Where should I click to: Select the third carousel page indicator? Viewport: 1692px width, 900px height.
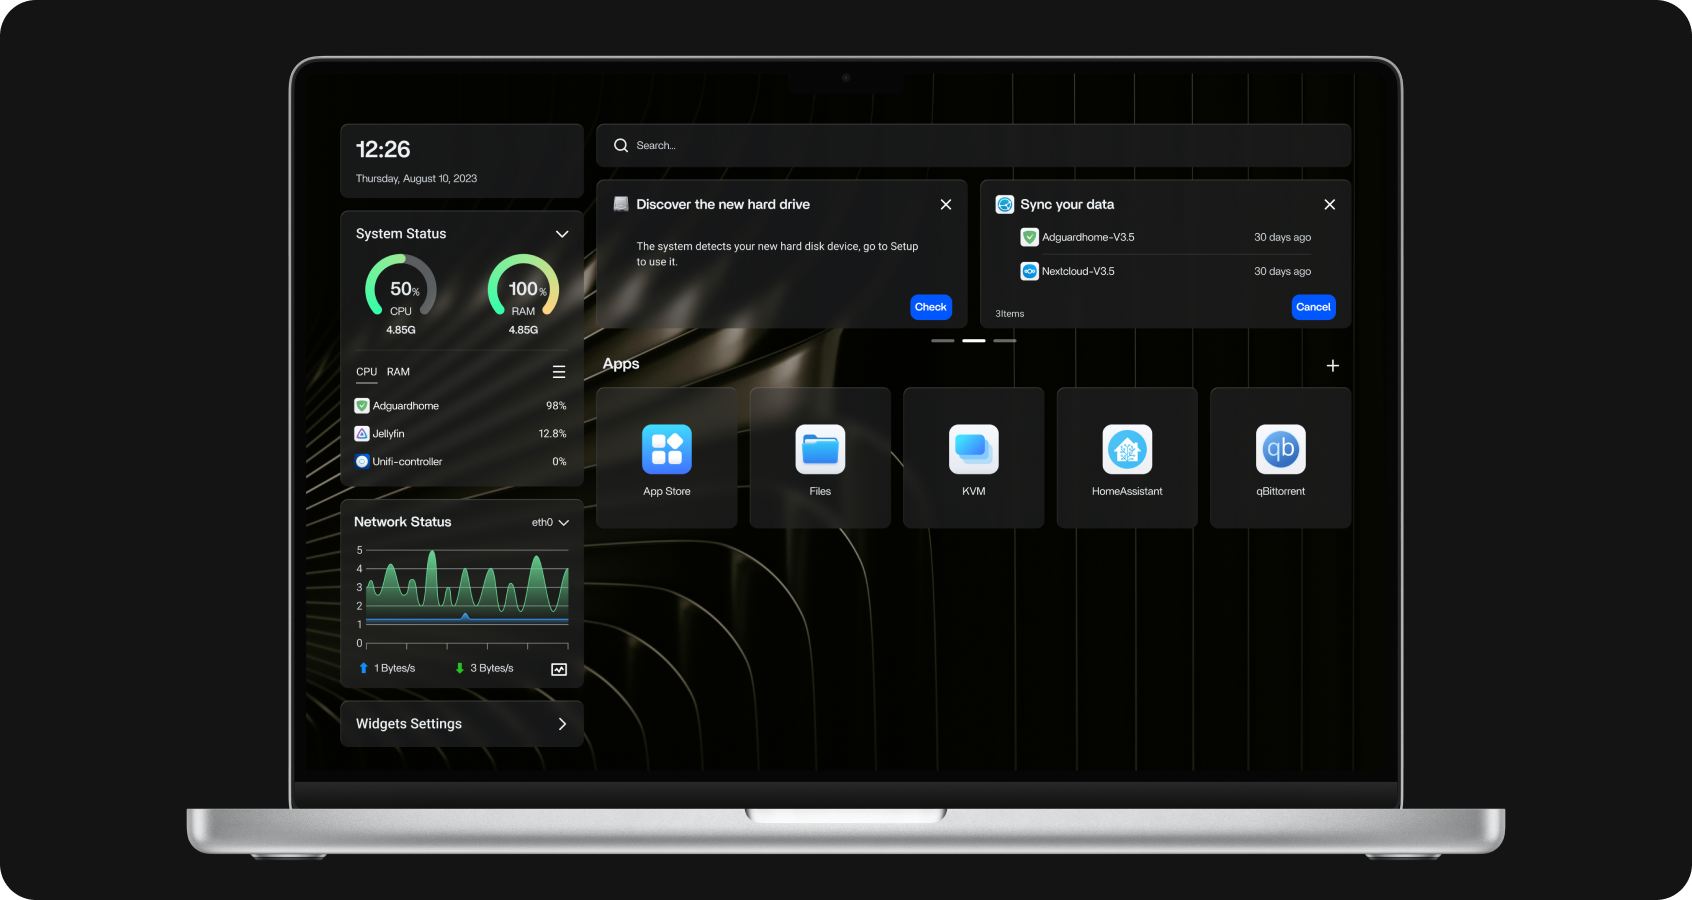(x=1005, y=340)
